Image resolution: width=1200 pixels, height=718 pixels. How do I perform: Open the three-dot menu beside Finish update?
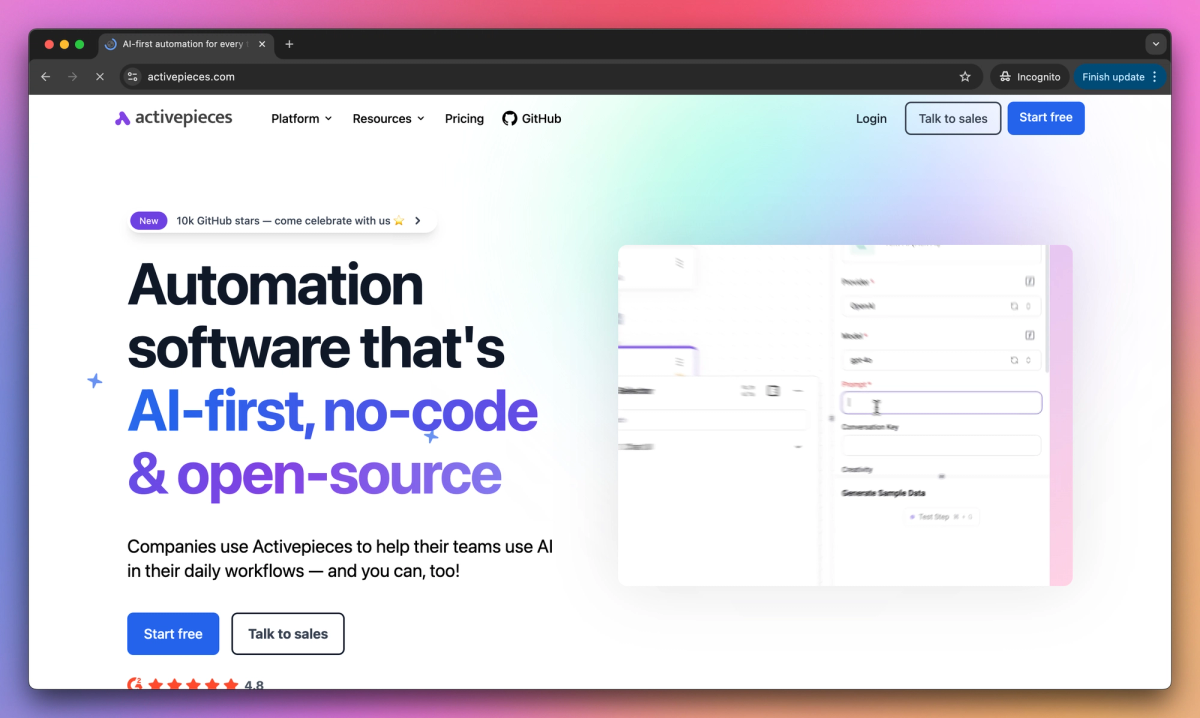(1157, 76)
